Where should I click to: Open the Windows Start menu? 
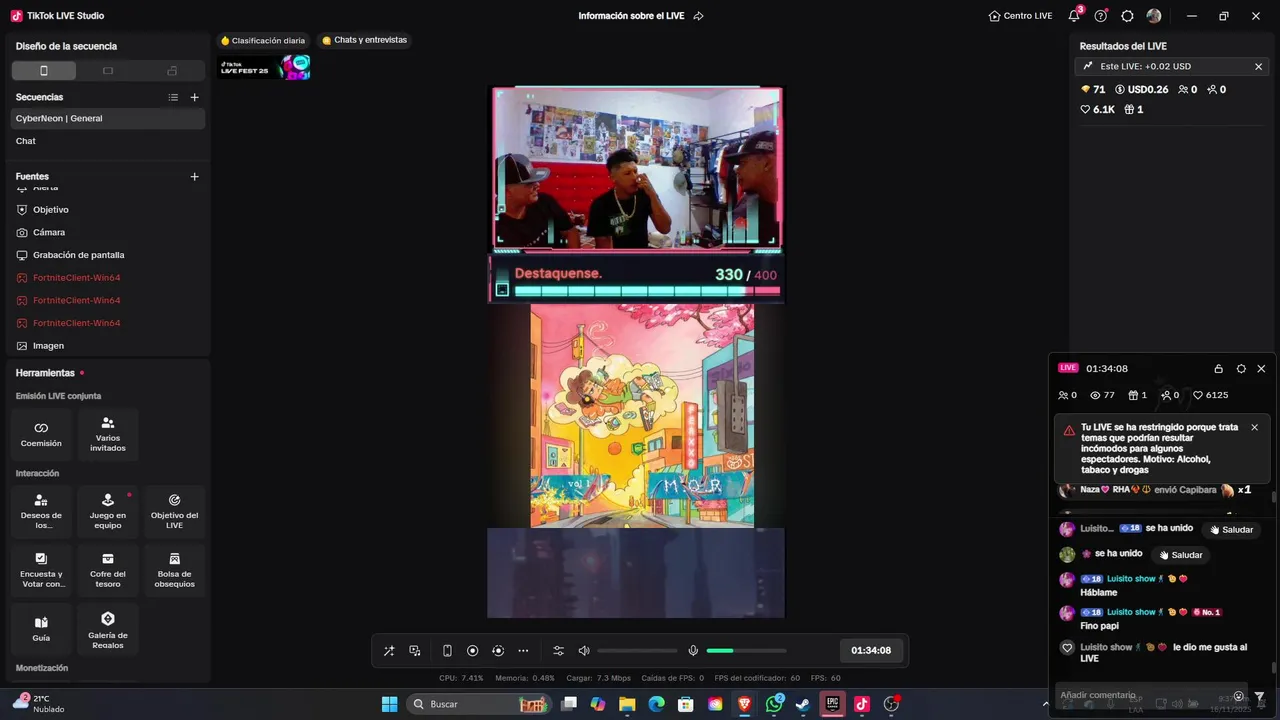[x=390, y=704]
